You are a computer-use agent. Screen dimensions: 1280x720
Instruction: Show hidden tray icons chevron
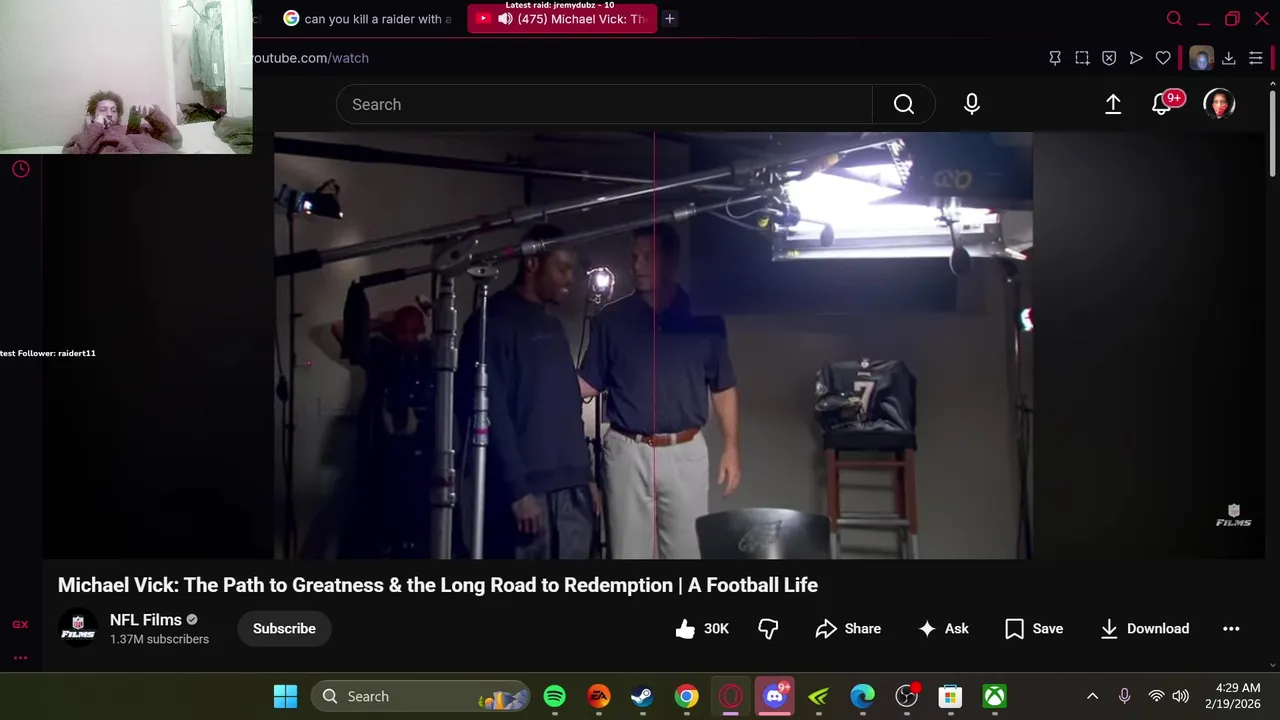(1092, 696)
